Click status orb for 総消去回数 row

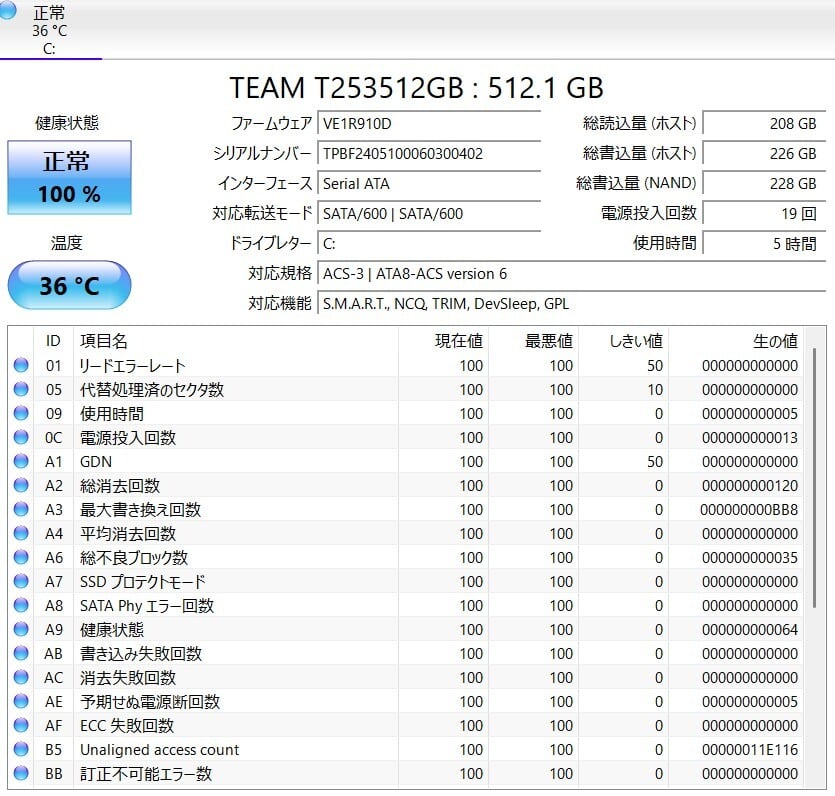(x=20, y=486)
